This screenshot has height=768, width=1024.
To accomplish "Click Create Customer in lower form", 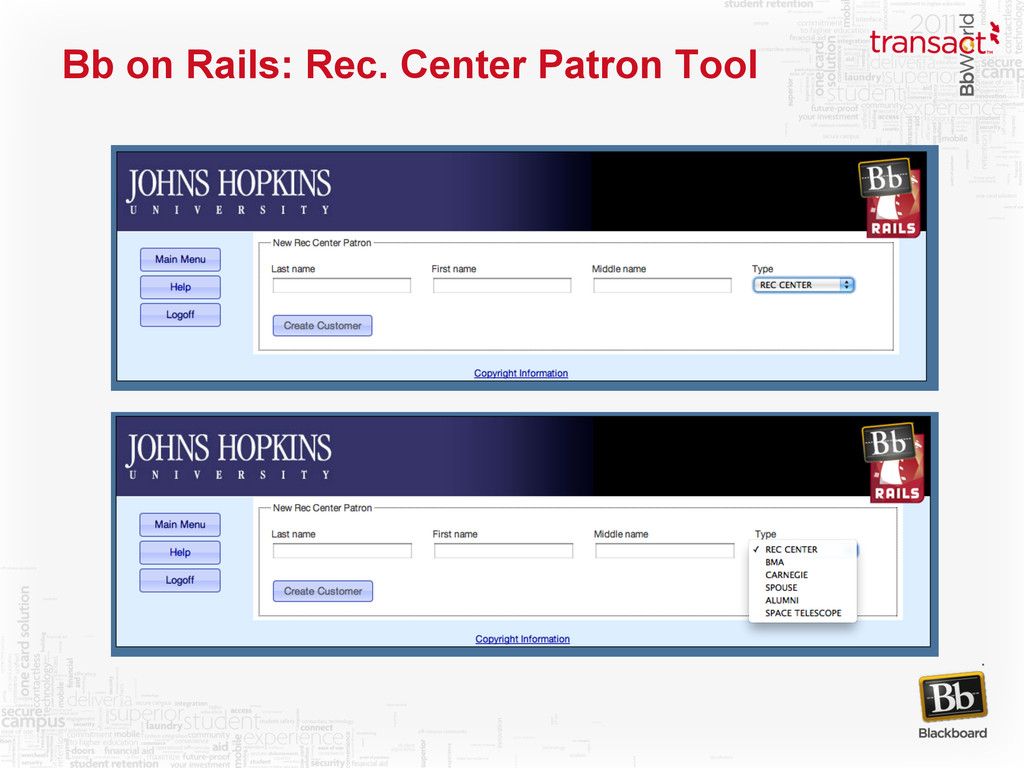I will 323,591.
